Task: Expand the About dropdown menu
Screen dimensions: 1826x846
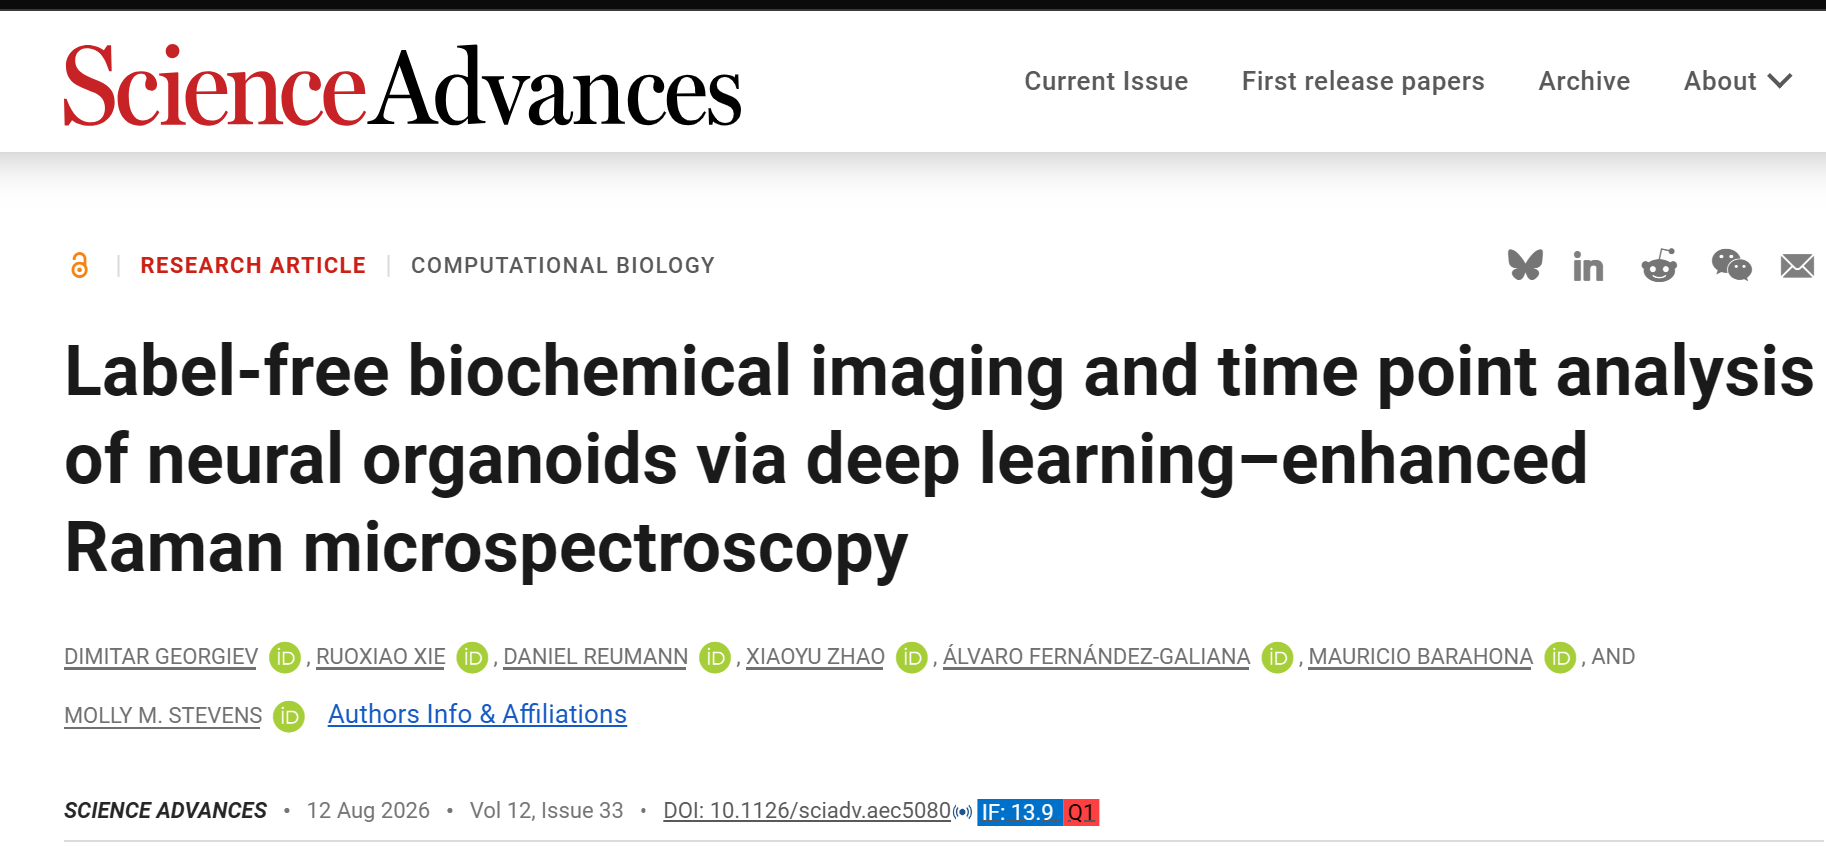Action: tap(1738, 81)
